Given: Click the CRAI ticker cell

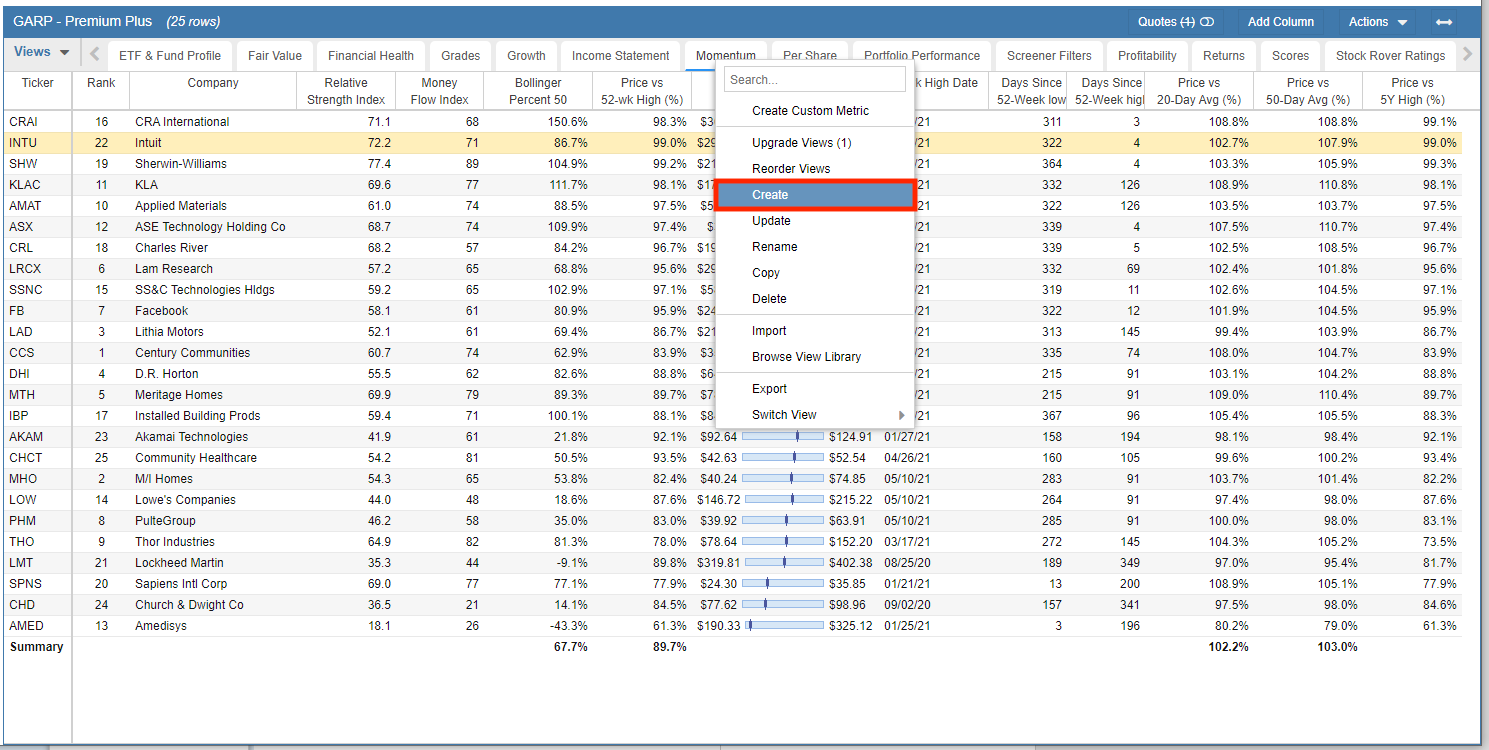Looking at the screenshot, I should [x=38, y=122].
